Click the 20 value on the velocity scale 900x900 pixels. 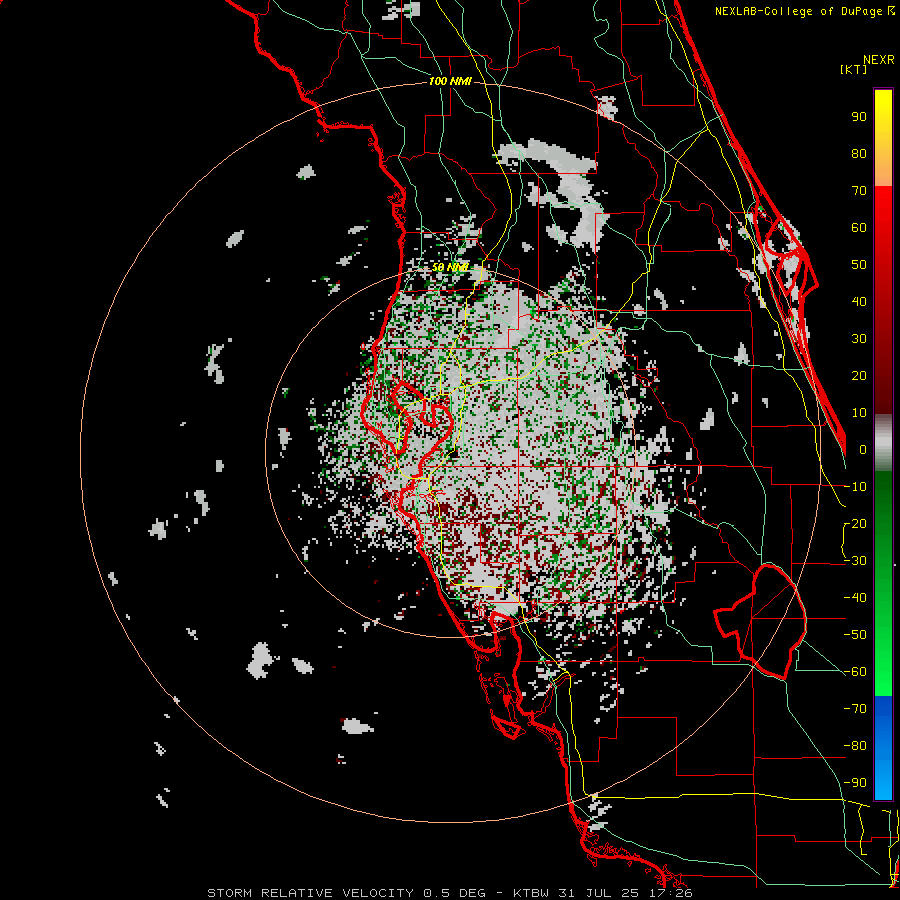click(859, 376)
